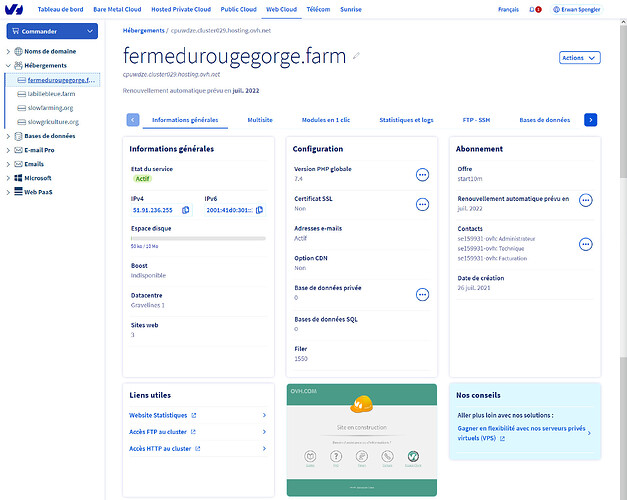Open renewal options menu in Abonnement
The width and height of the screenshot is (627, 500).
point(586,200)
